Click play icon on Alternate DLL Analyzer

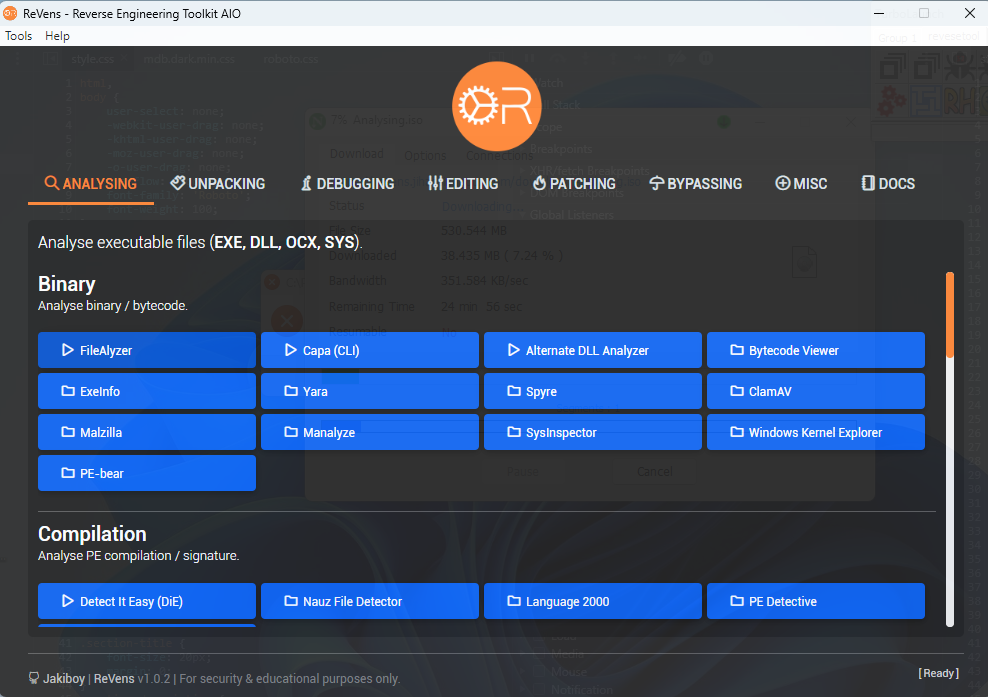(x=514, y=350)
